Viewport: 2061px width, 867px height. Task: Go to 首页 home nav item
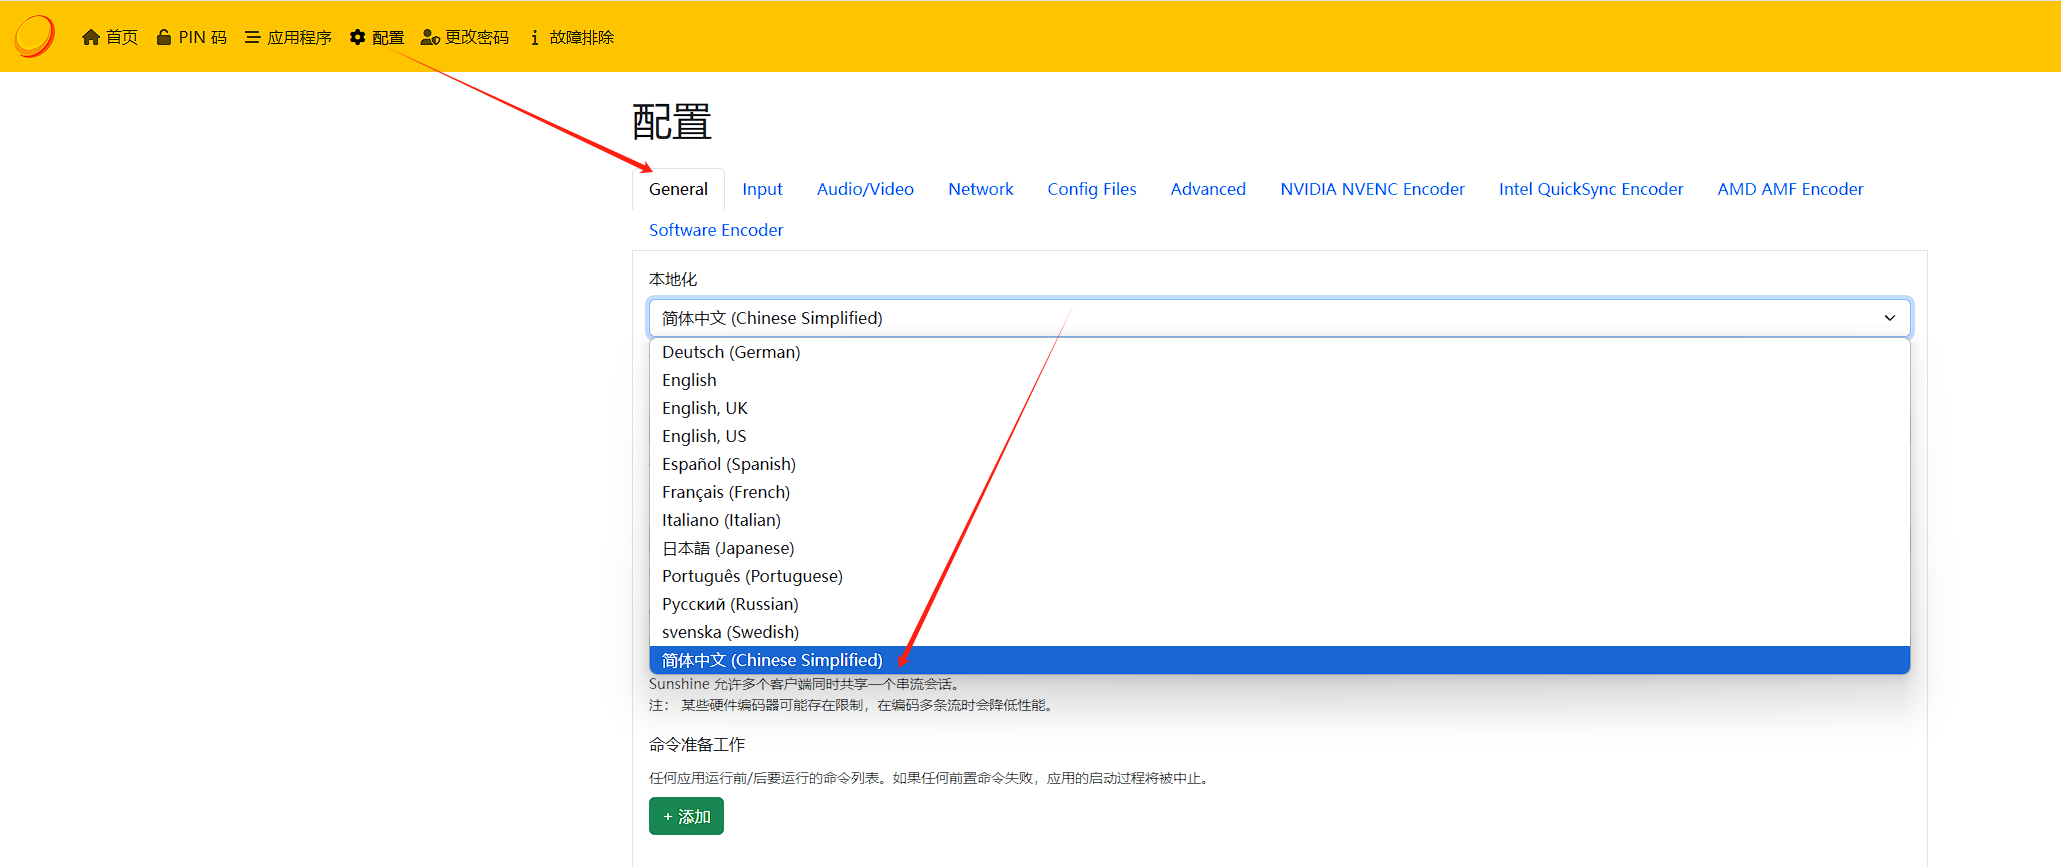110,37
